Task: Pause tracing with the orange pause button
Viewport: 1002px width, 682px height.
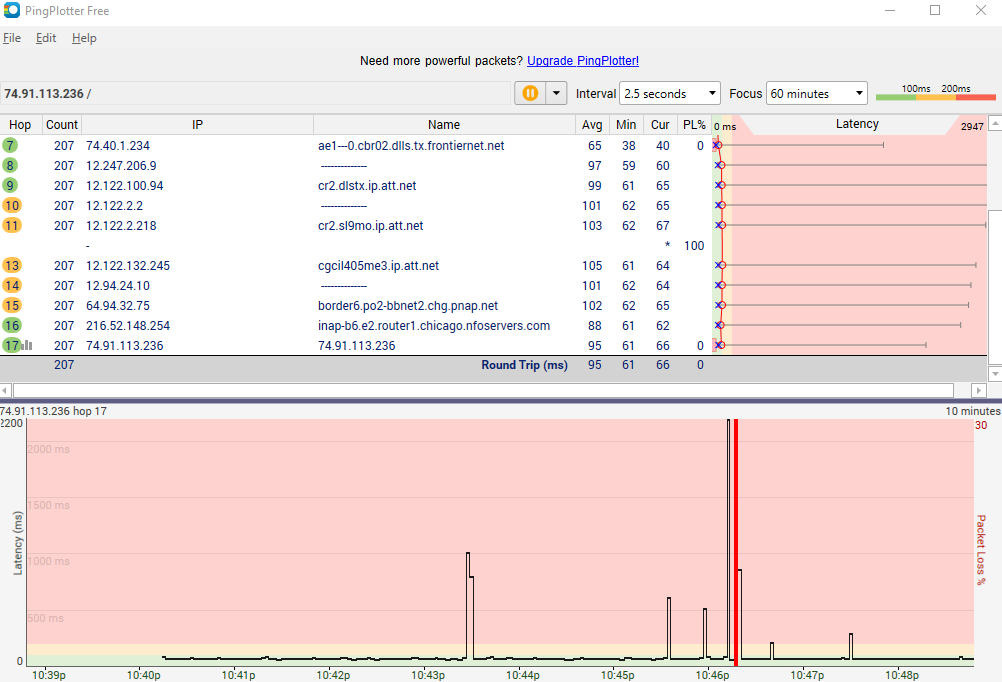Action: 530,93
